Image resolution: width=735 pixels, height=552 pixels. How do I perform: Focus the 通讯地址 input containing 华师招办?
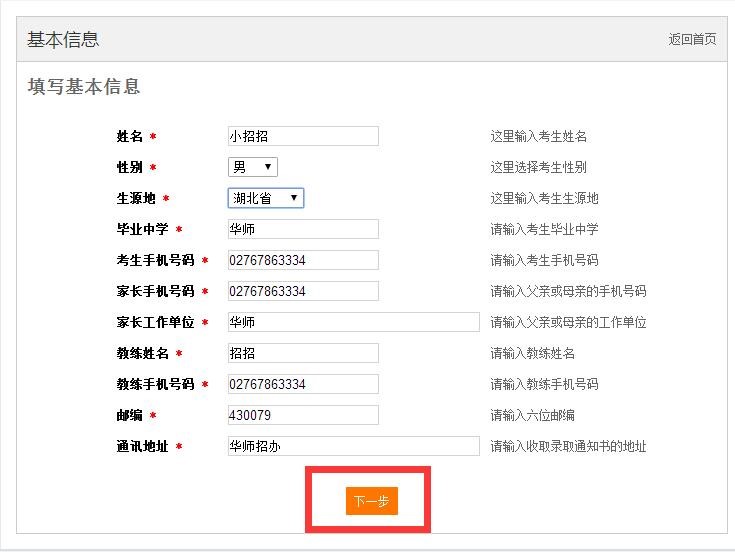(x=353, y=446)
